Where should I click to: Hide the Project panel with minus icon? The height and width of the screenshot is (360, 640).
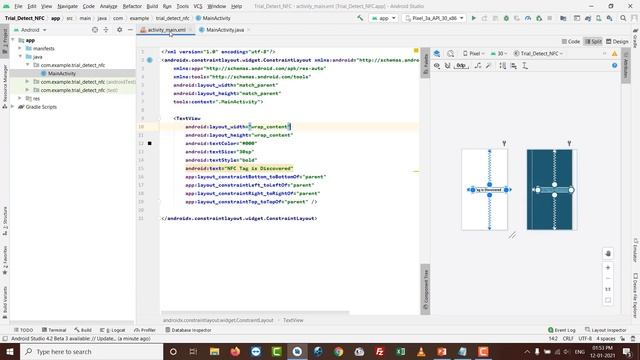[130, 30]
